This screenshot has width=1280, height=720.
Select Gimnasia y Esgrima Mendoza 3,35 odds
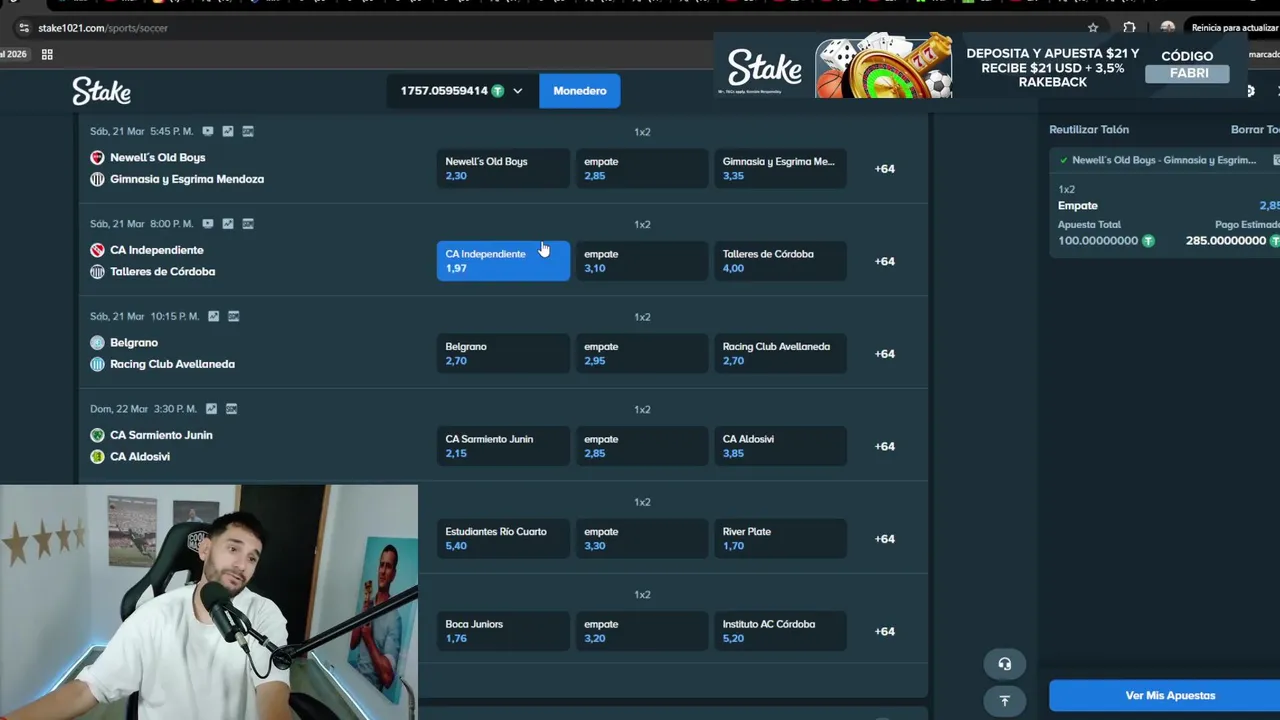[780, 168]
